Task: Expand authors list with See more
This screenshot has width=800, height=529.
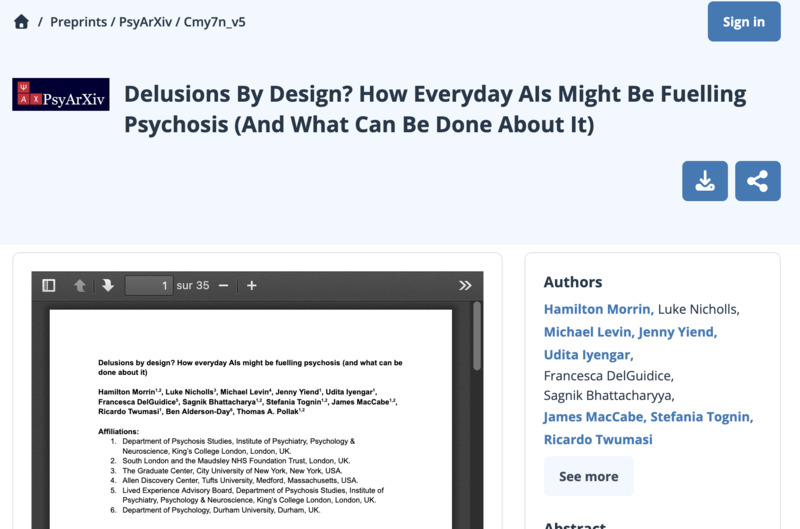Action: pyautogui.click(x=589, y=476)
